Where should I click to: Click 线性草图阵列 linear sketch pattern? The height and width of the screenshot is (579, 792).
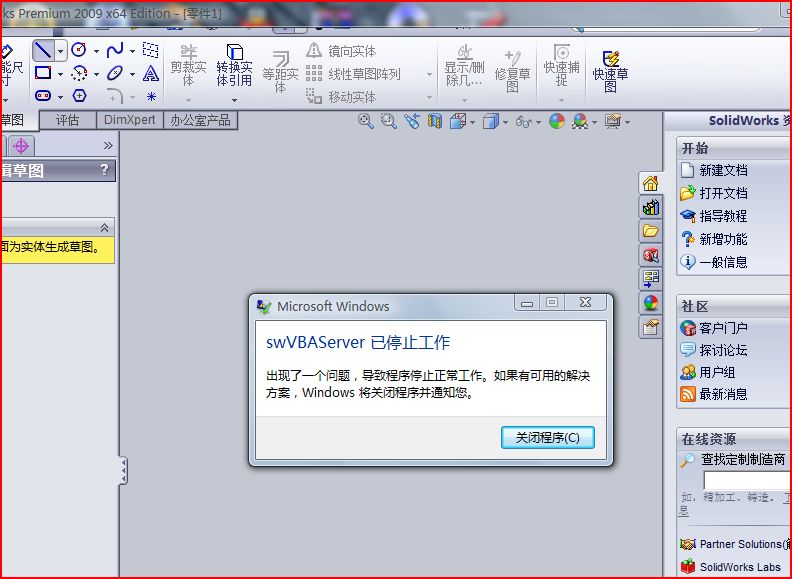[x=353, y=74]
